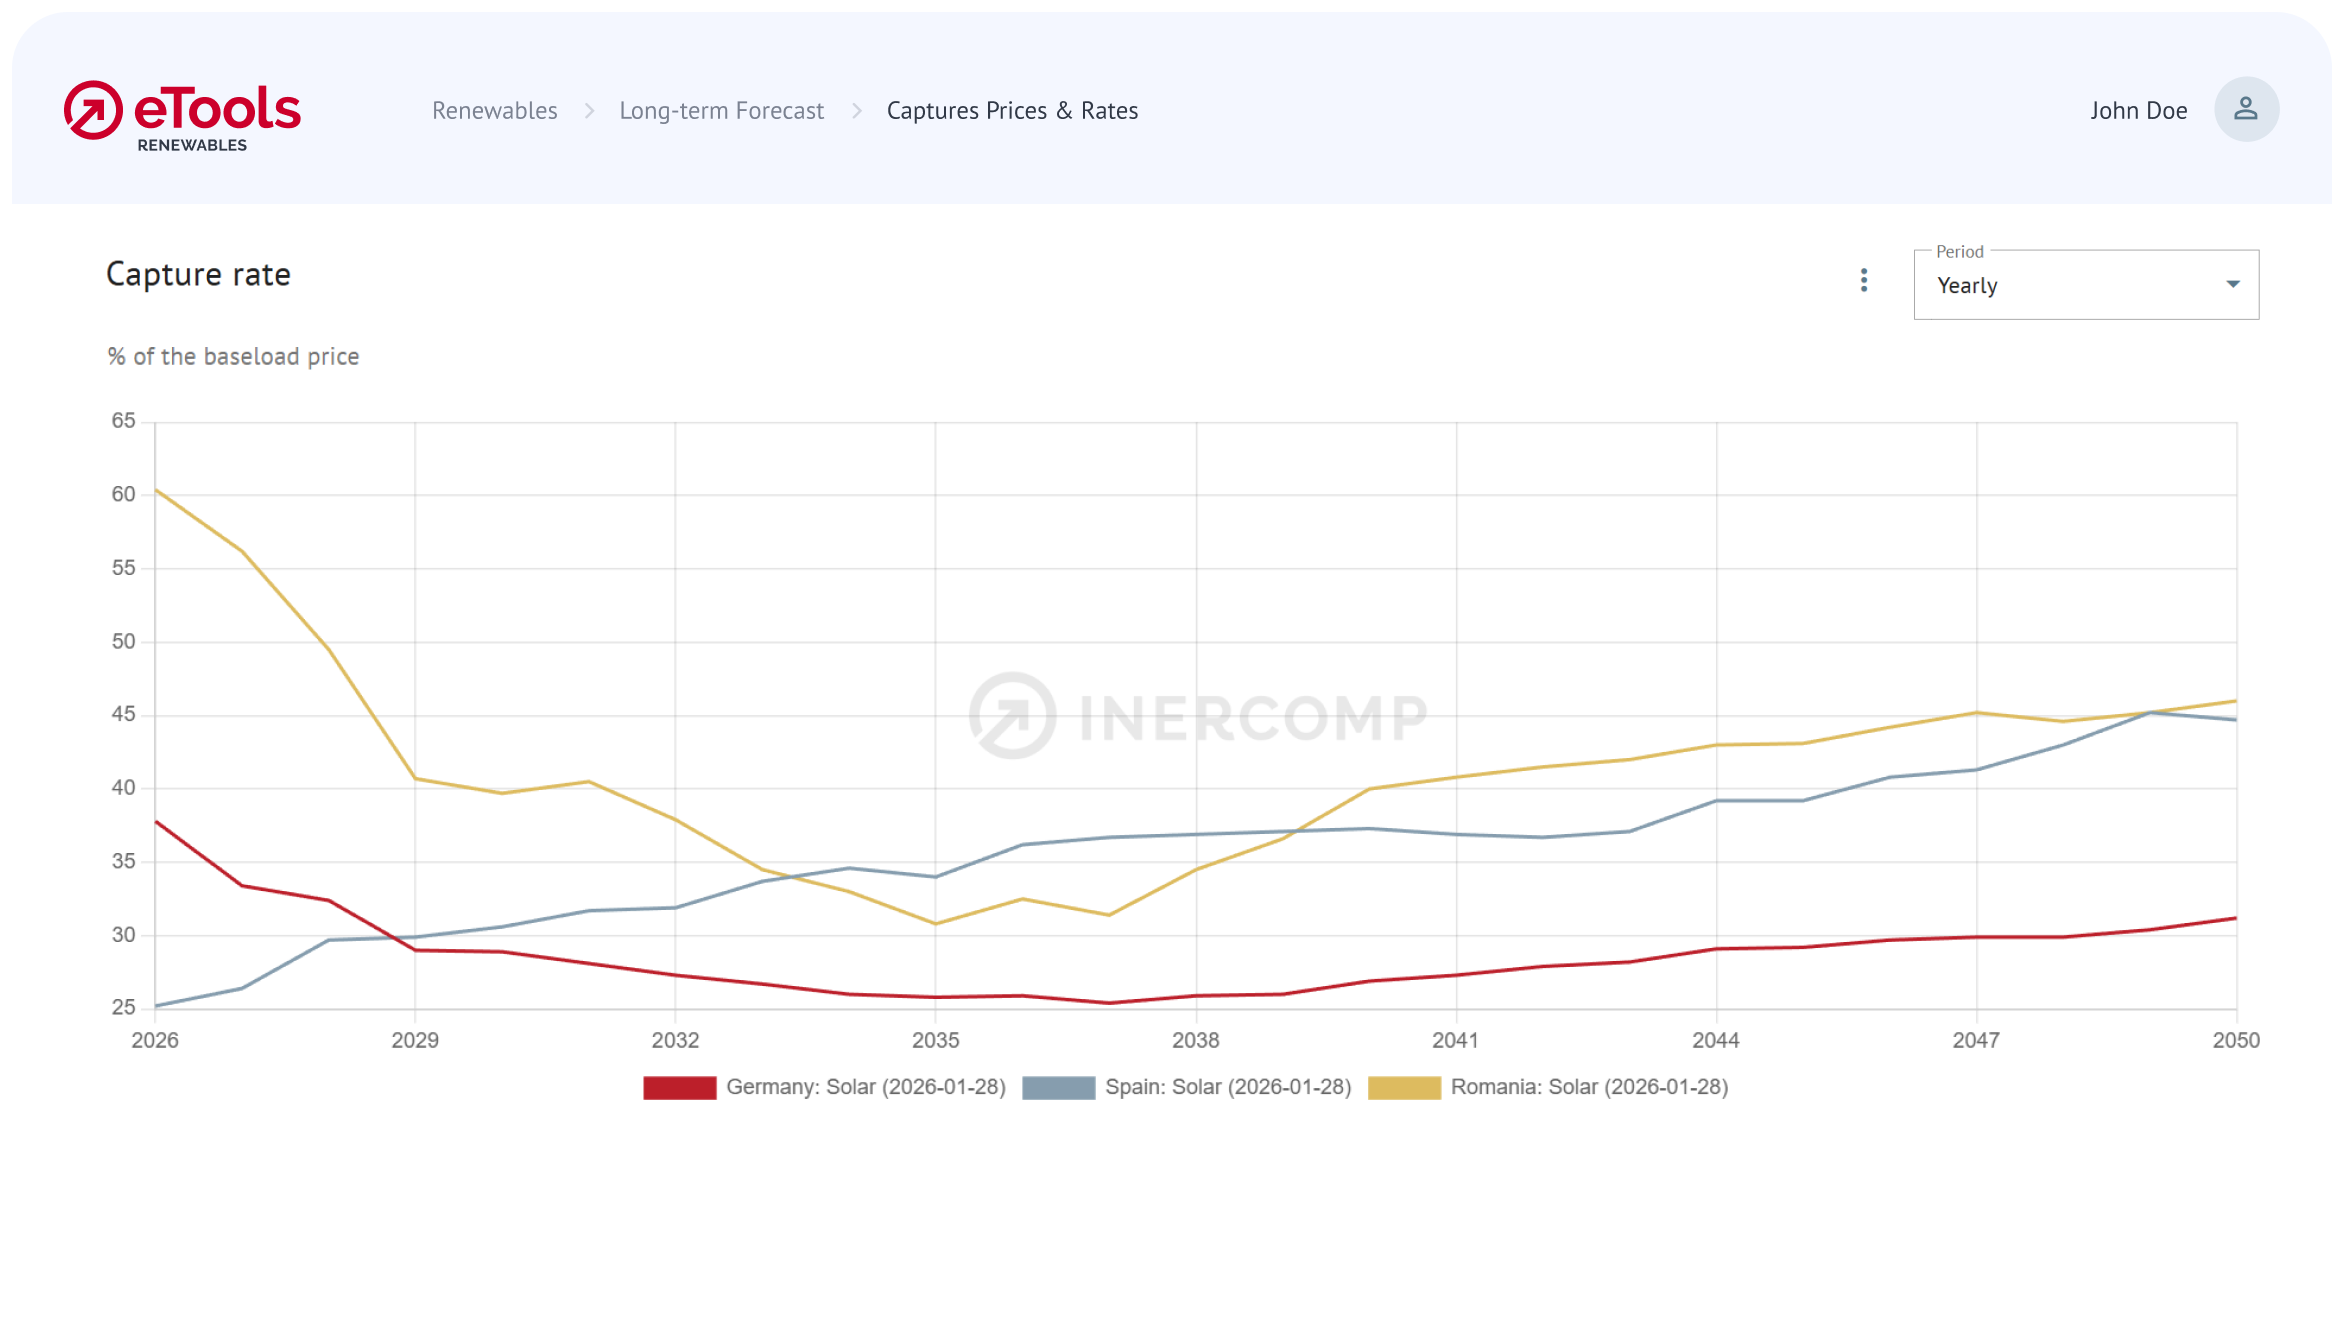Open the Period dropdown
The width and height of the screenshot is (2344, 1331).
click(2084, 285)
